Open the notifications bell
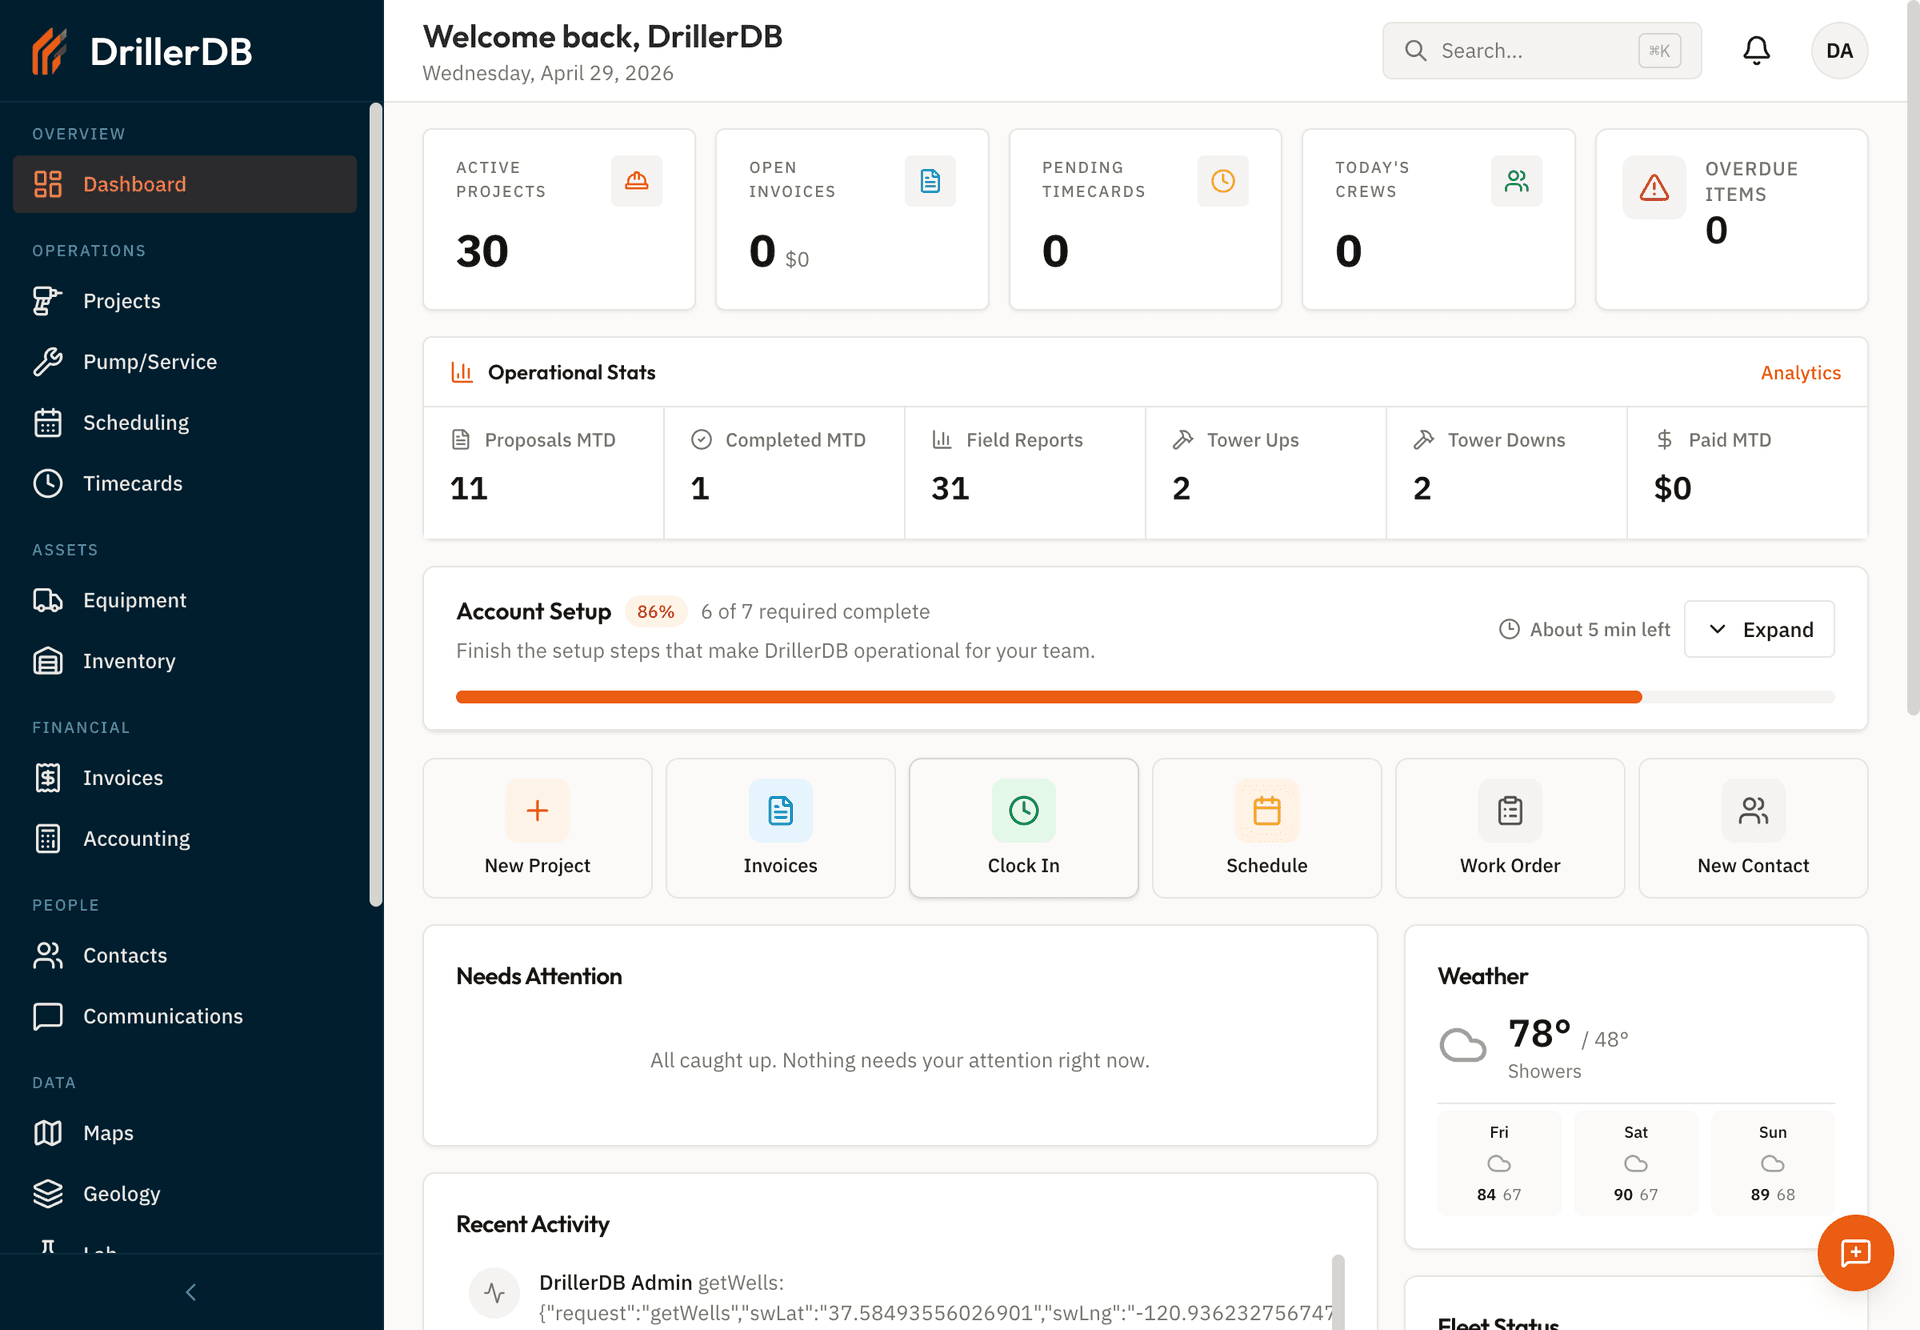The image size is (1920, 1330). [x=1756, y=51]
